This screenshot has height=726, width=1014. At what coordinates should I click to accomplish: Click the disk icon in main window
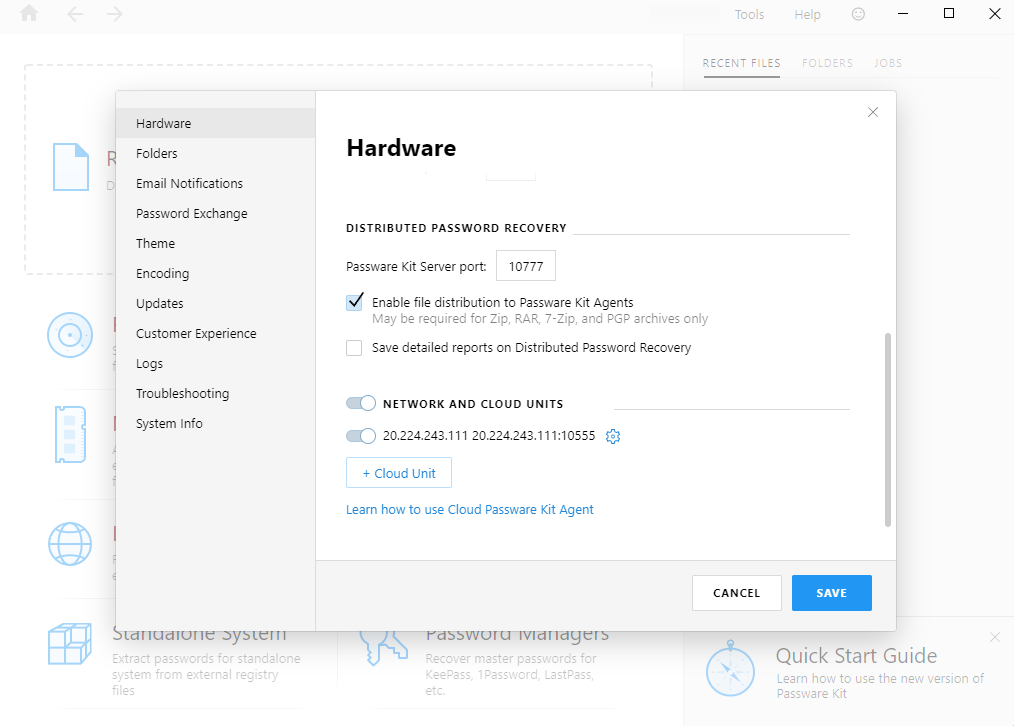tap(70, 335)
